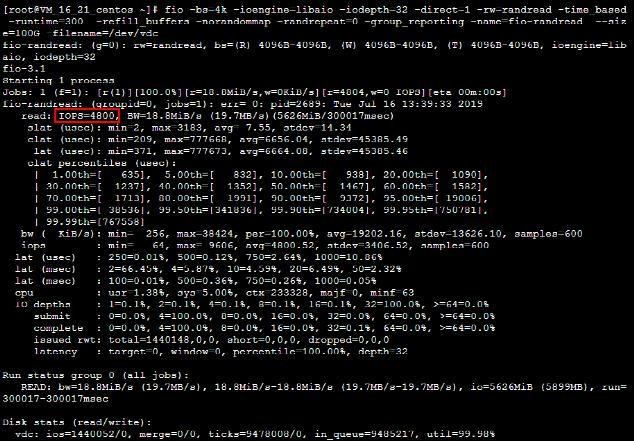Click 'Run status group 0 (all jobs)' heading

coord(96,375)
